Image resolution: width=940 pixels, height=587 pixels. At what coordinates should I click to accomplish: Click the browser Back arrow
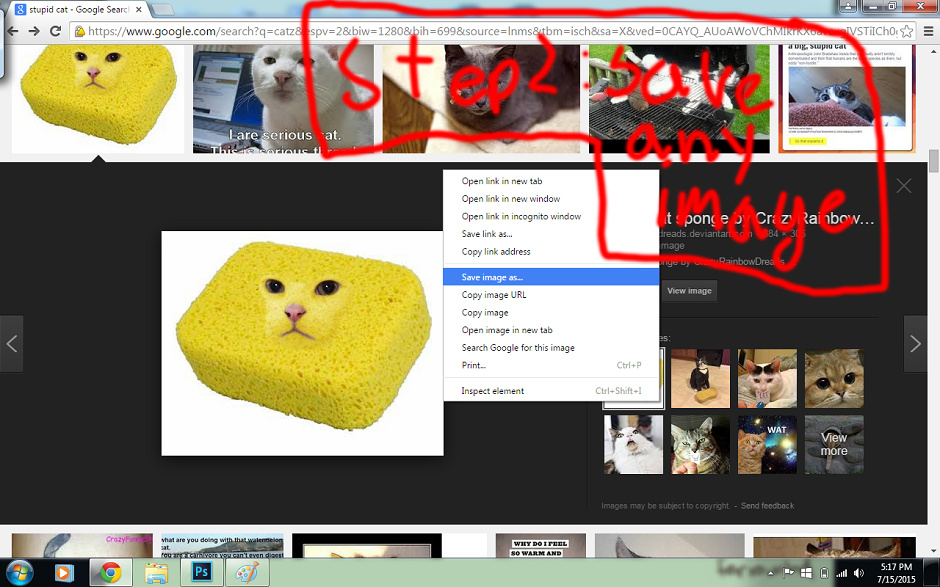(x=13, y=31)
